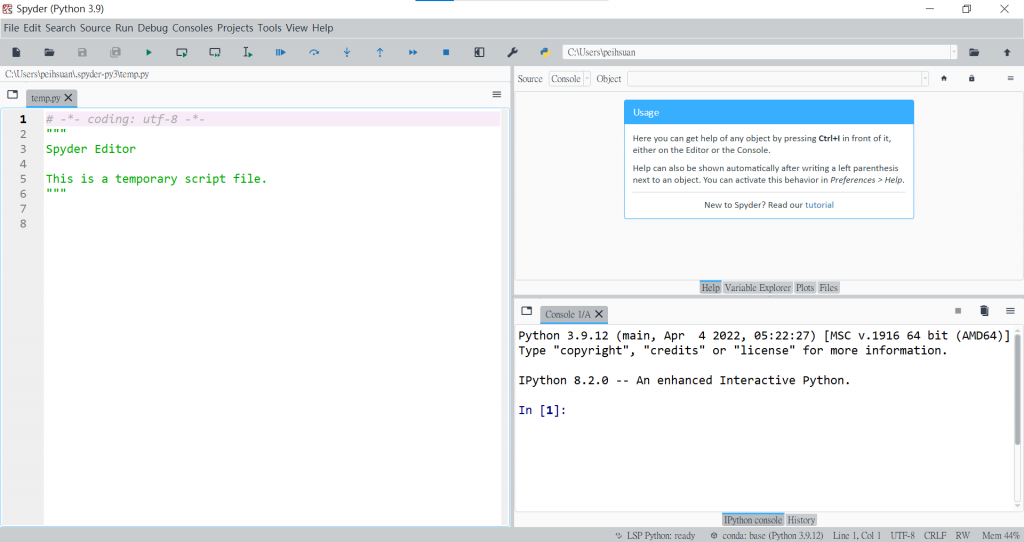Open the Search menu
1024x542 pixels.
[x=60, y=28]
